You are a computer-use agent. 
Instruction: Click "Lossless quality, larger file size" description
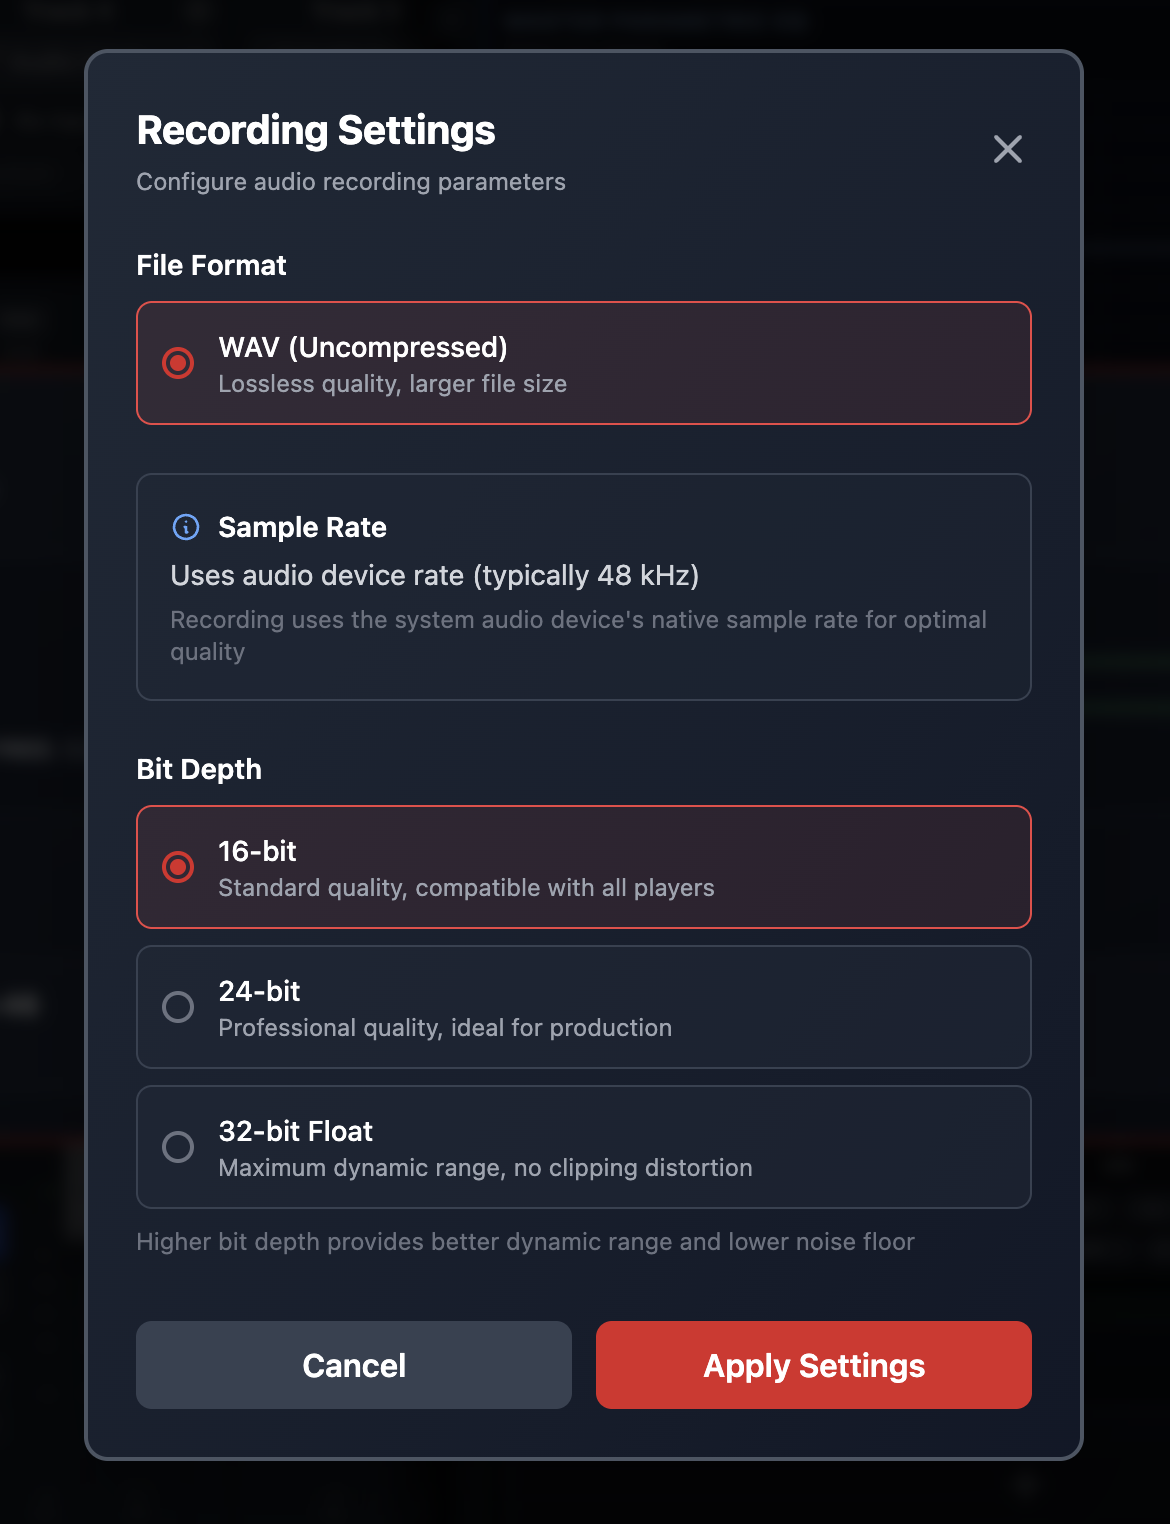pyautogui.click(x=392, y=384)
